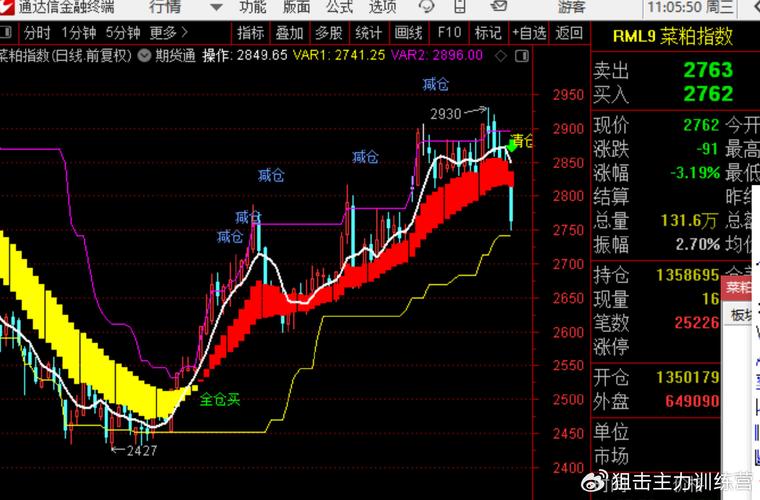This screenshot has width=760, height=500.
Task: Expand the dropdown arrow next to 行情
Action: coord(216,7)
